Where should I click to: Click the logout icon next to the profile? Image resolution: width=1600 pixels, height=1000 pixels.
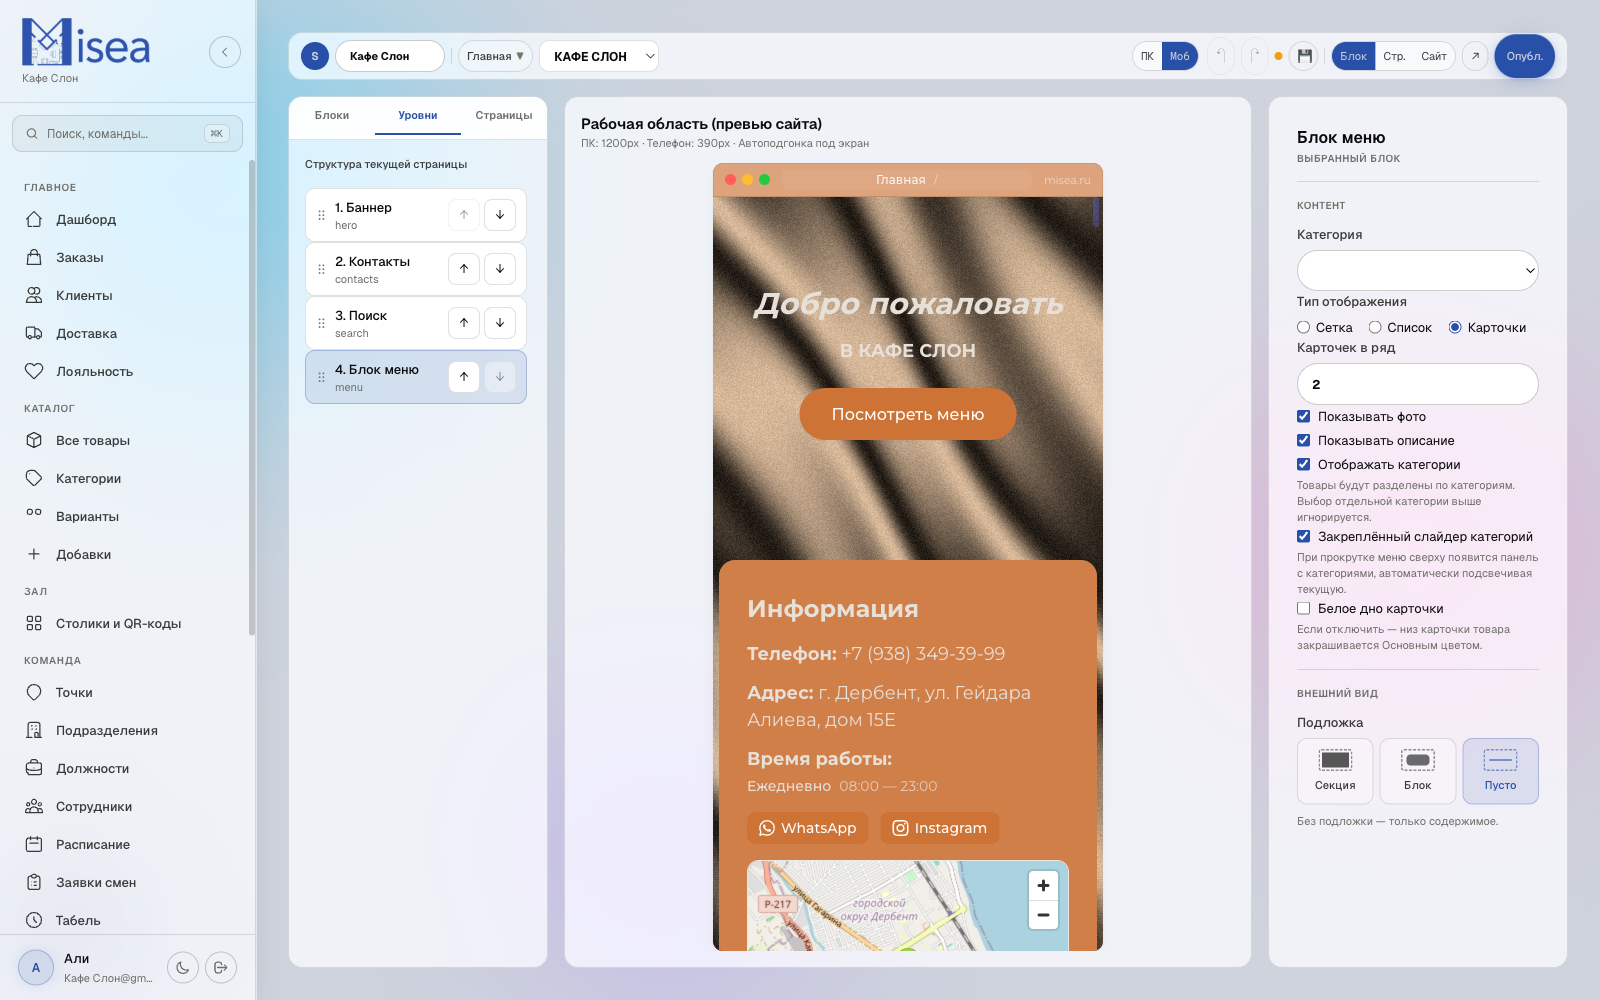pos(220,967)
